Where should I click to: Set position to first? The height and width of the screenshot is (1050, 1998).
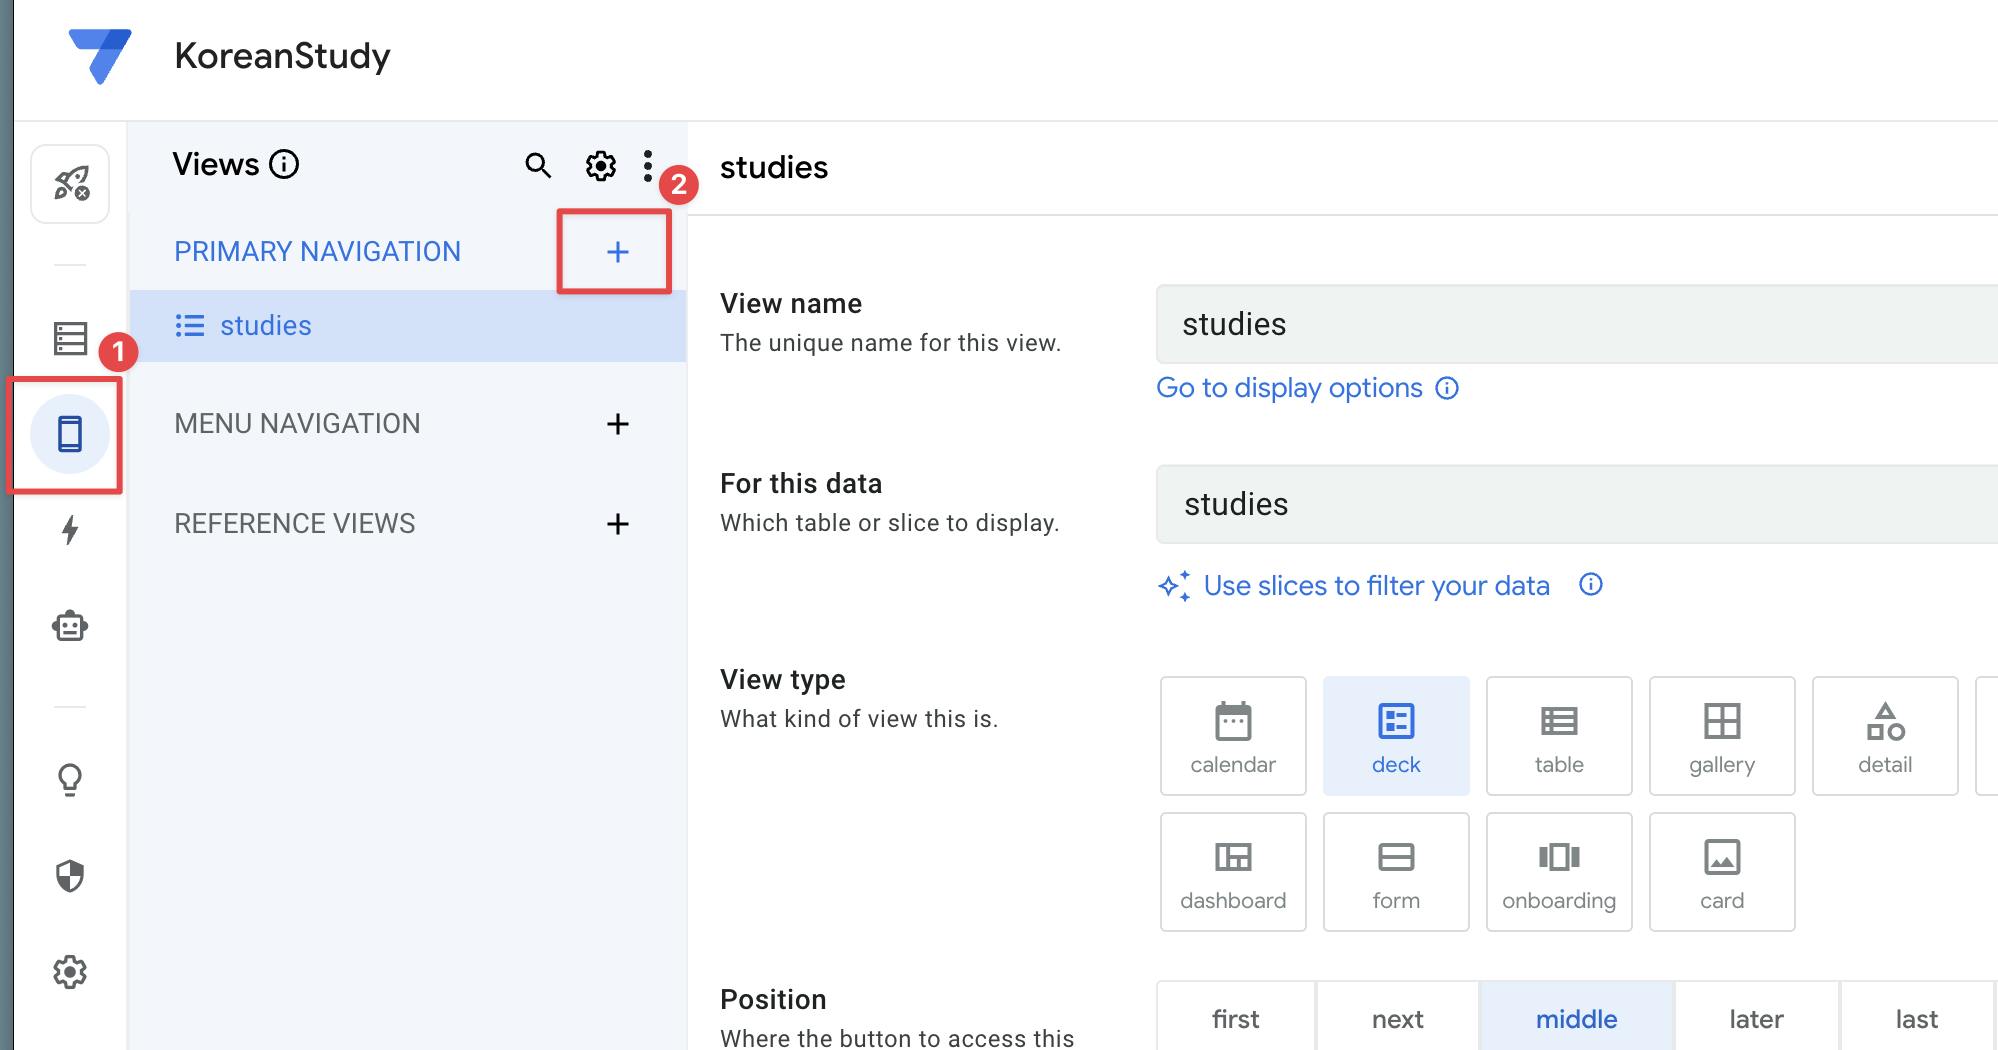click(1236, 1019)
